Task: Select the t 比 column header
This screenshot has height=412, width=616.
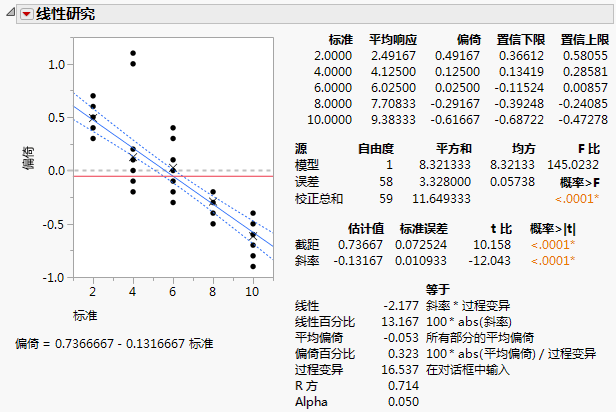Action: click(501, 229)
